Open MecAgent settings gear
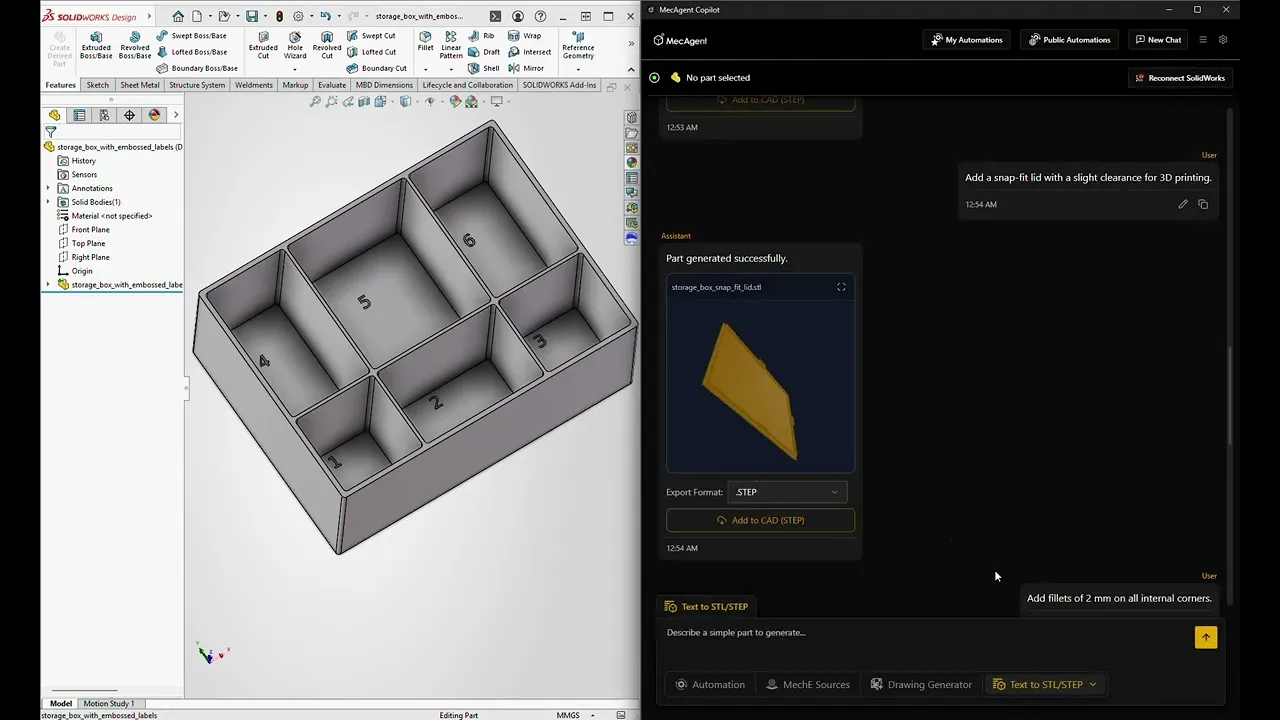The width and height of the screenshot is (1280, 720). click(x=1222, y=40)
